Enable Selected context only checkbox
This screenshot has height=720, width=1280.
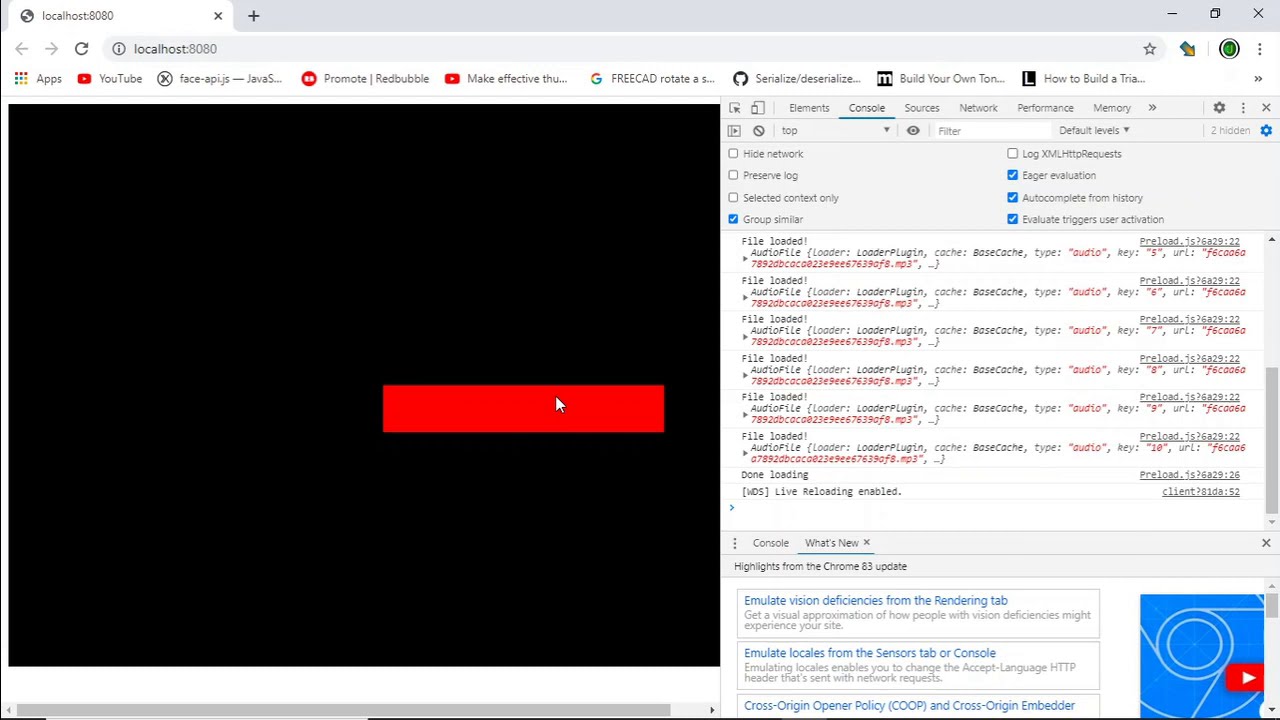733,198
